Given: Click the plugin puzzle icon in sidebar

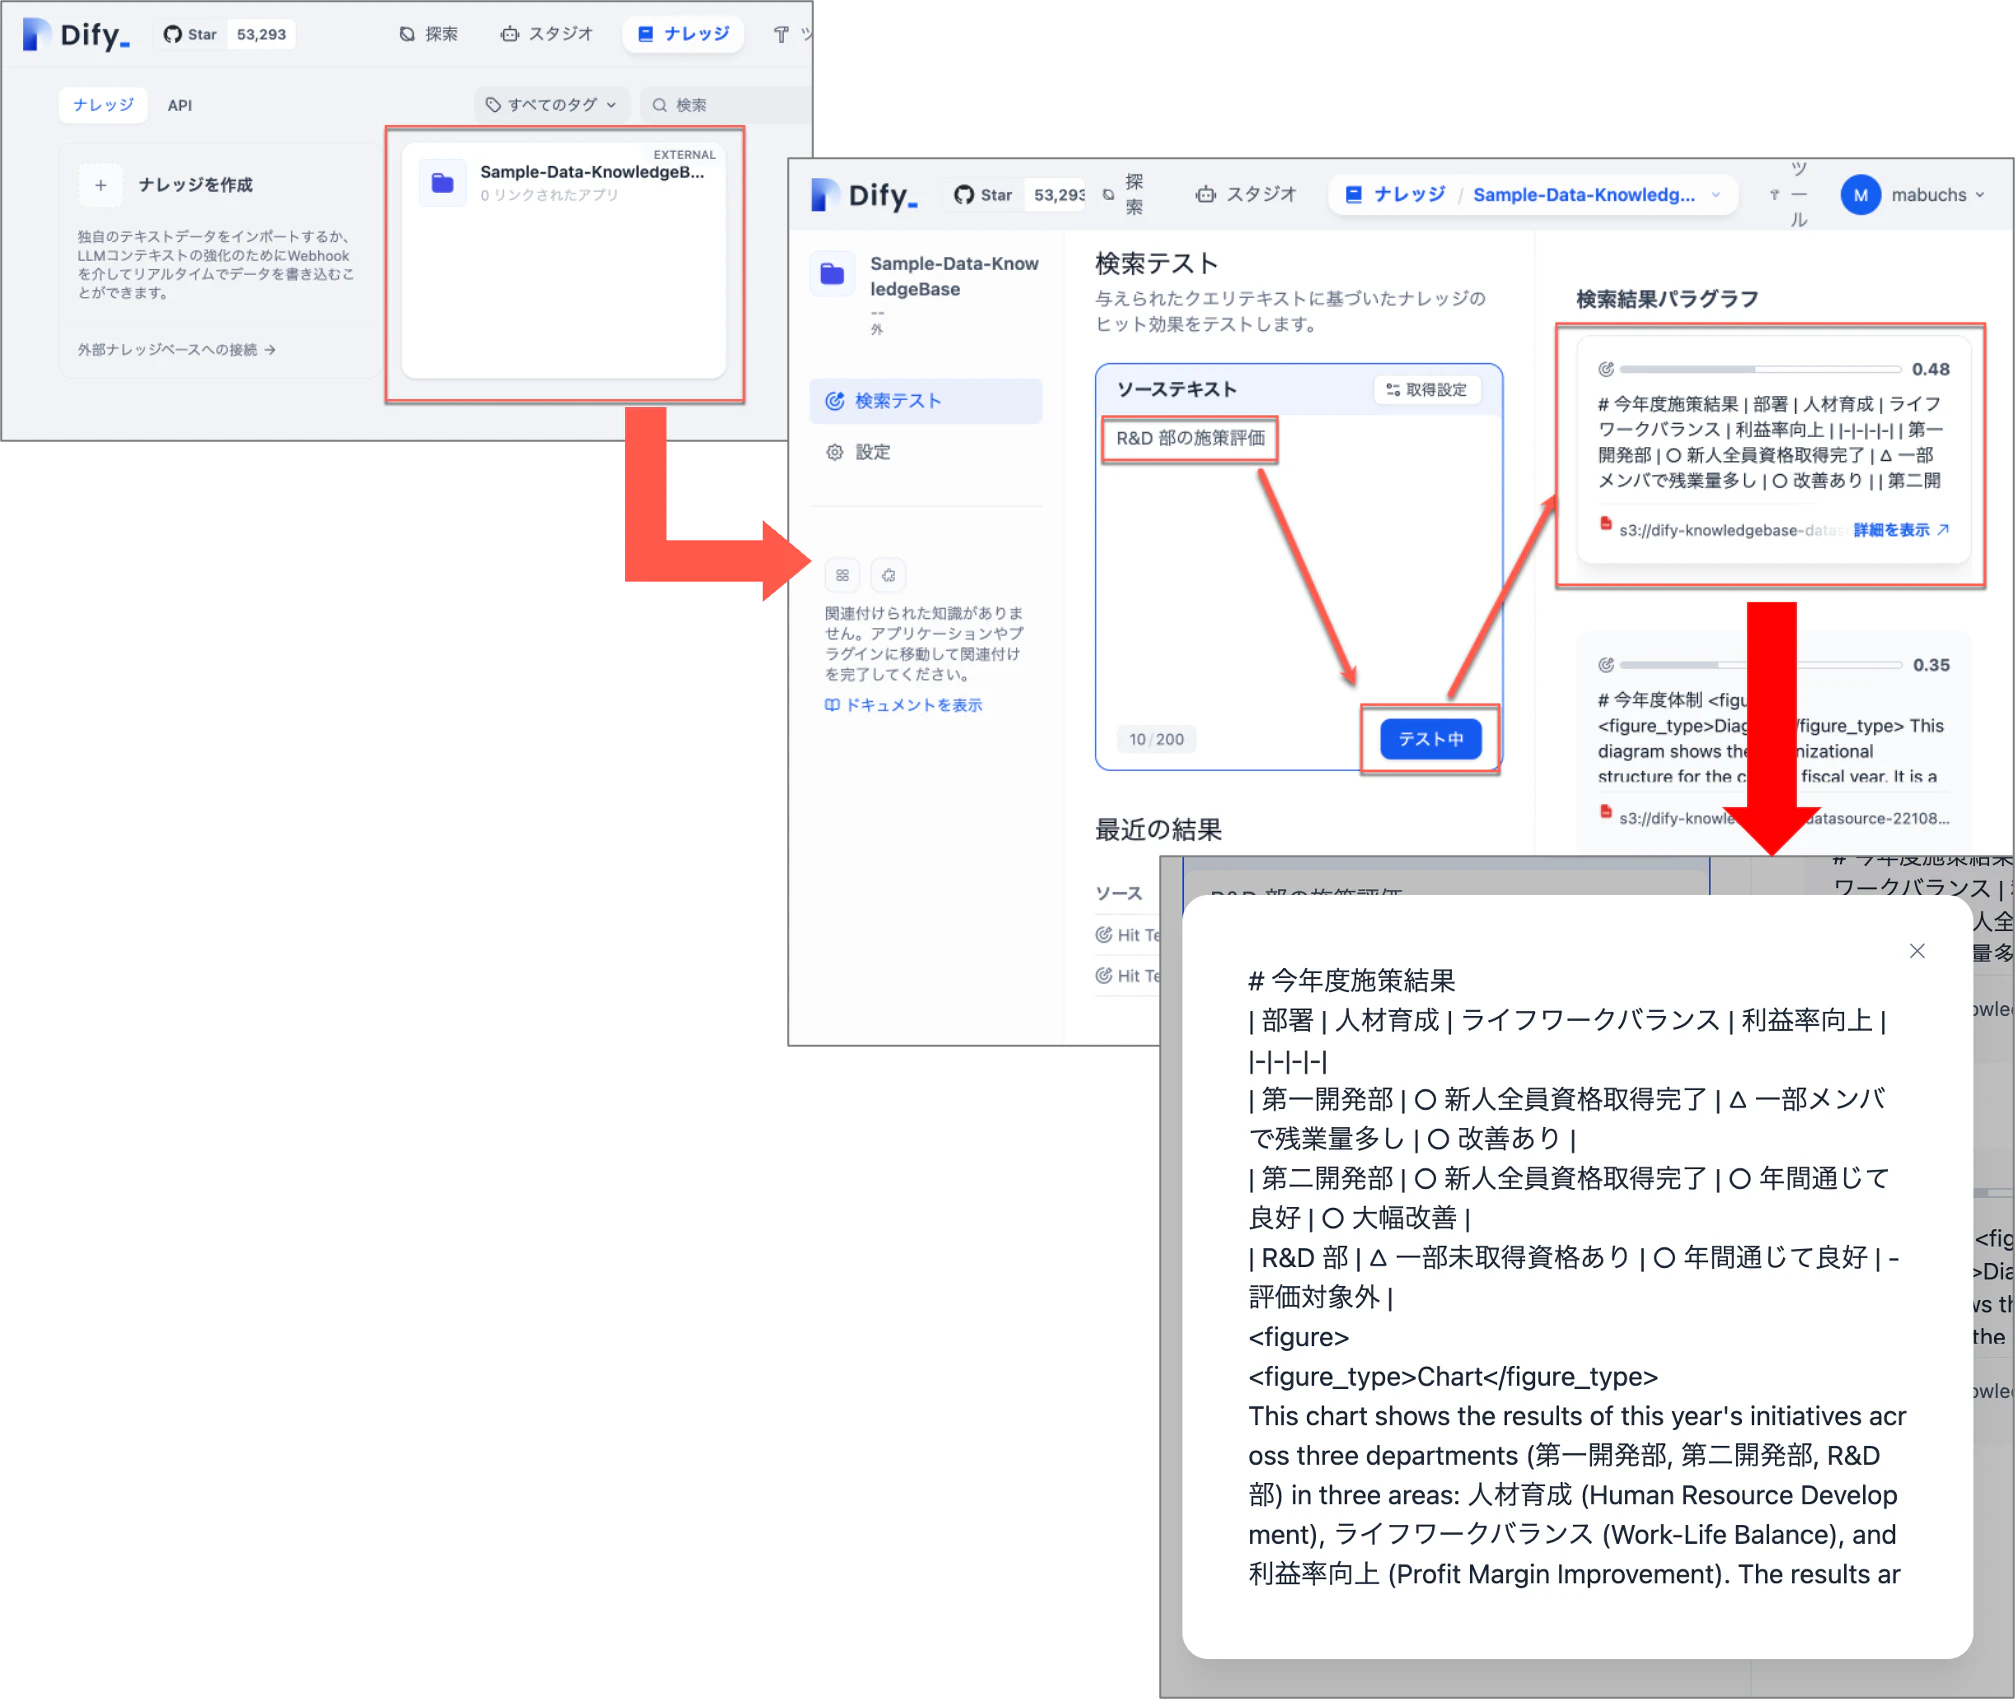Looking at the screenshot, I should pyautogui.click(x=888, y=575).
